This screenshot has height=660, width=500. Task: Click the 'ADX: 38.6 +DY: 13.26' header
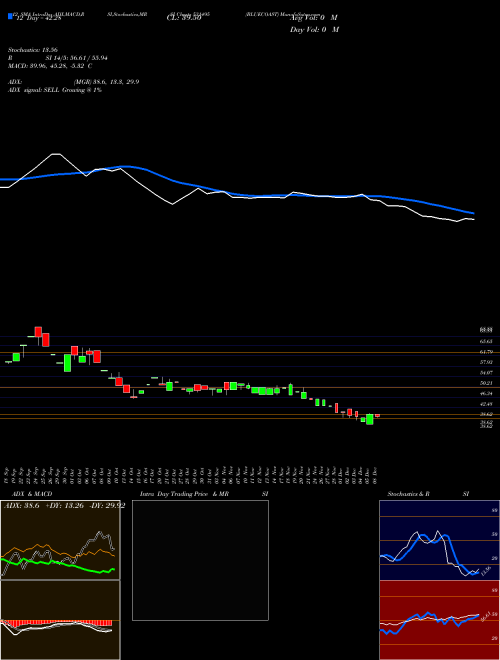pyautogui.click(x=63, y=506)
